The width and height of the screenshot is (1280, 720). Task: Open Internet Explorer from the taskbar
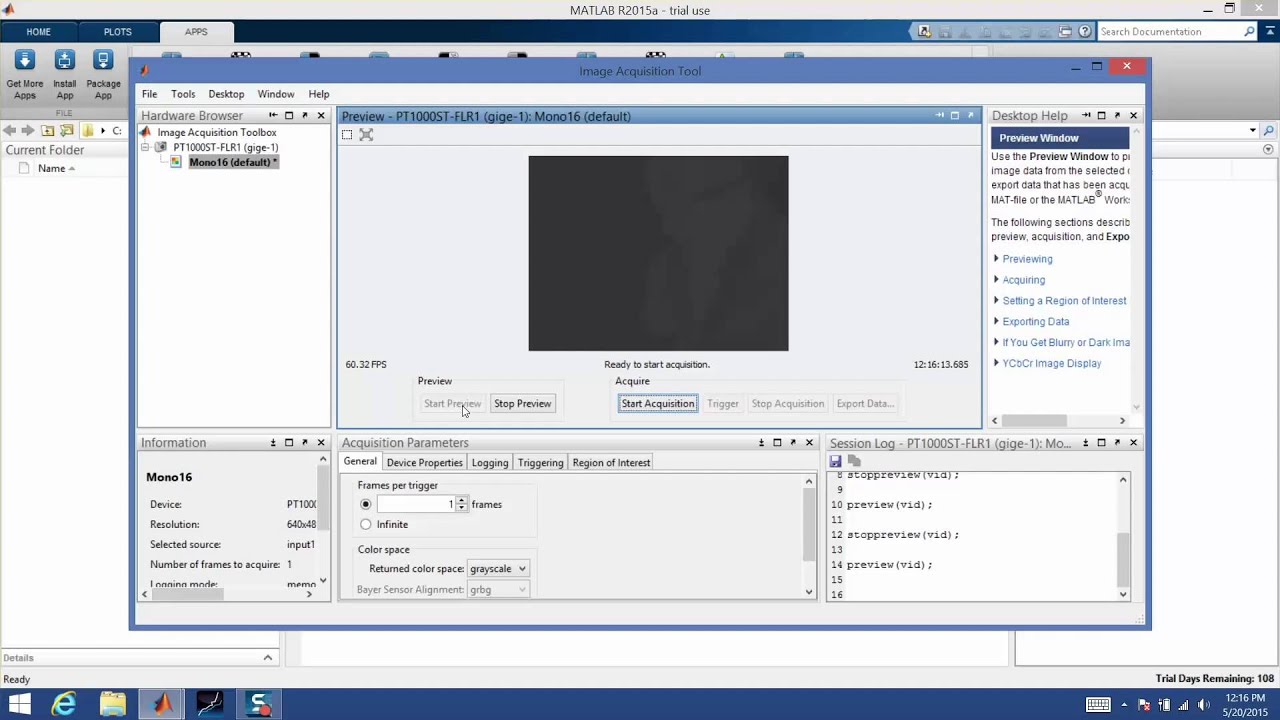pos(64,704)
